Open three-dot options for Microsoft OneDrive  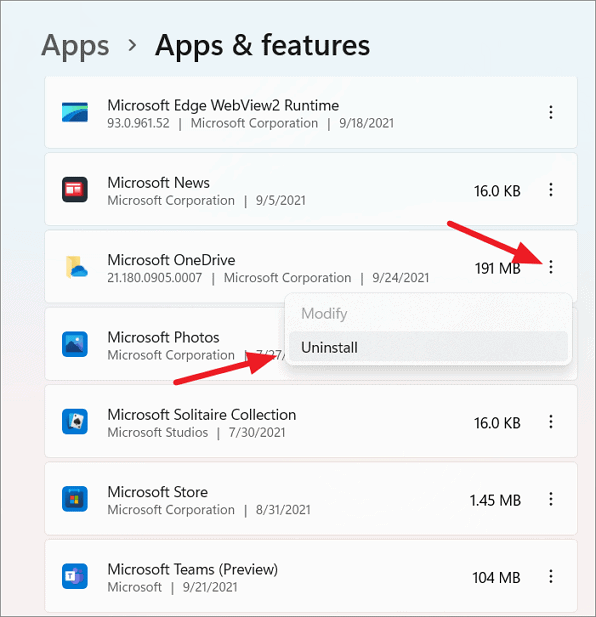tap(551, 267)
